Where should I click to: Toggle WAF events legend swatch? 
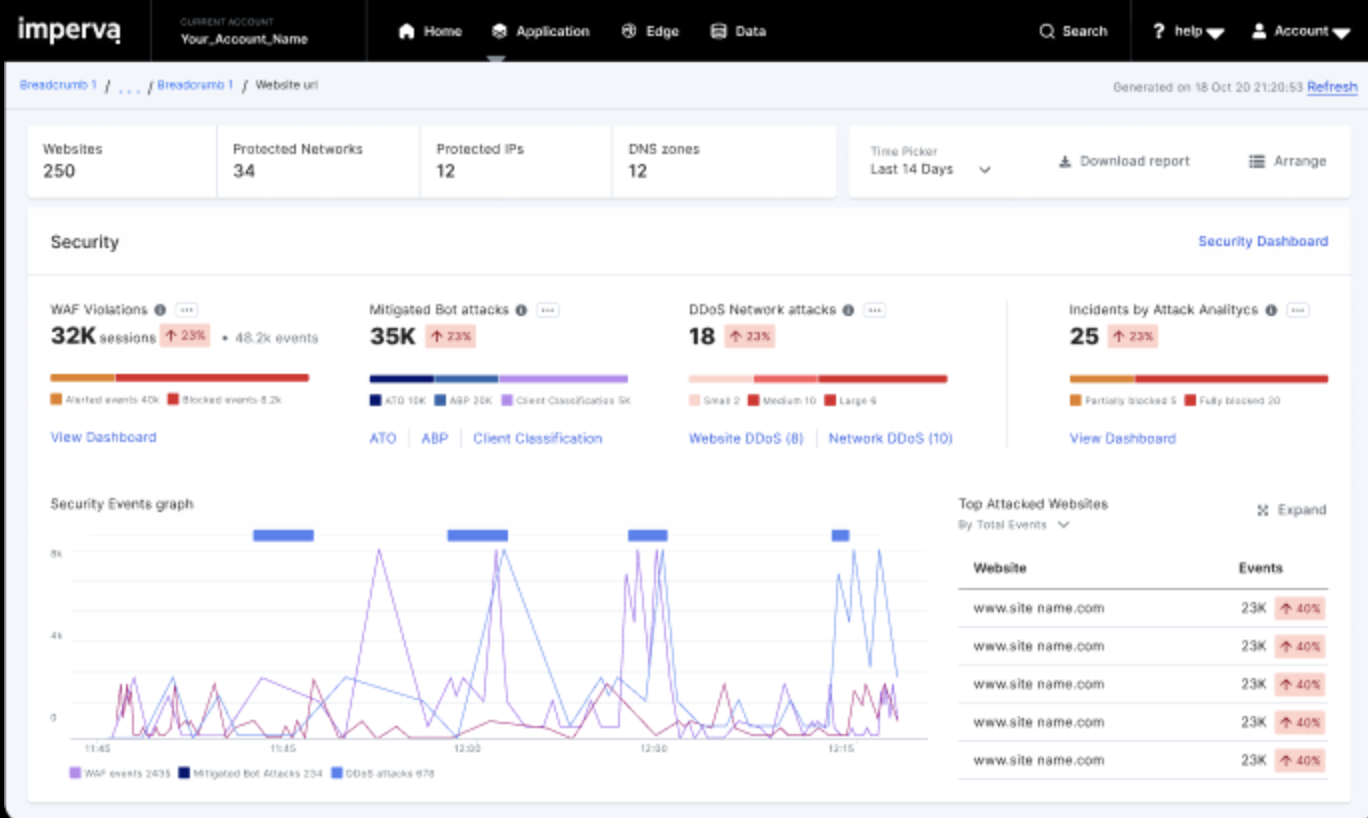(x=75, y=773)
